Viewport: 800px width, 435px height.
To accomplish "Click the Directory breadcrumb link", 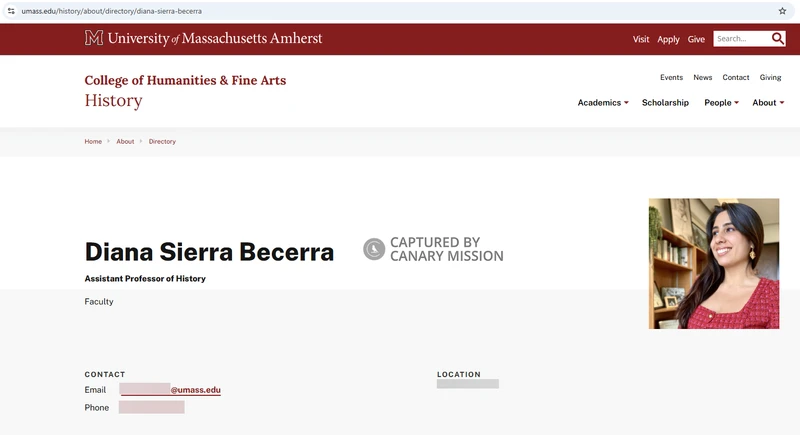I will point(162,142).
